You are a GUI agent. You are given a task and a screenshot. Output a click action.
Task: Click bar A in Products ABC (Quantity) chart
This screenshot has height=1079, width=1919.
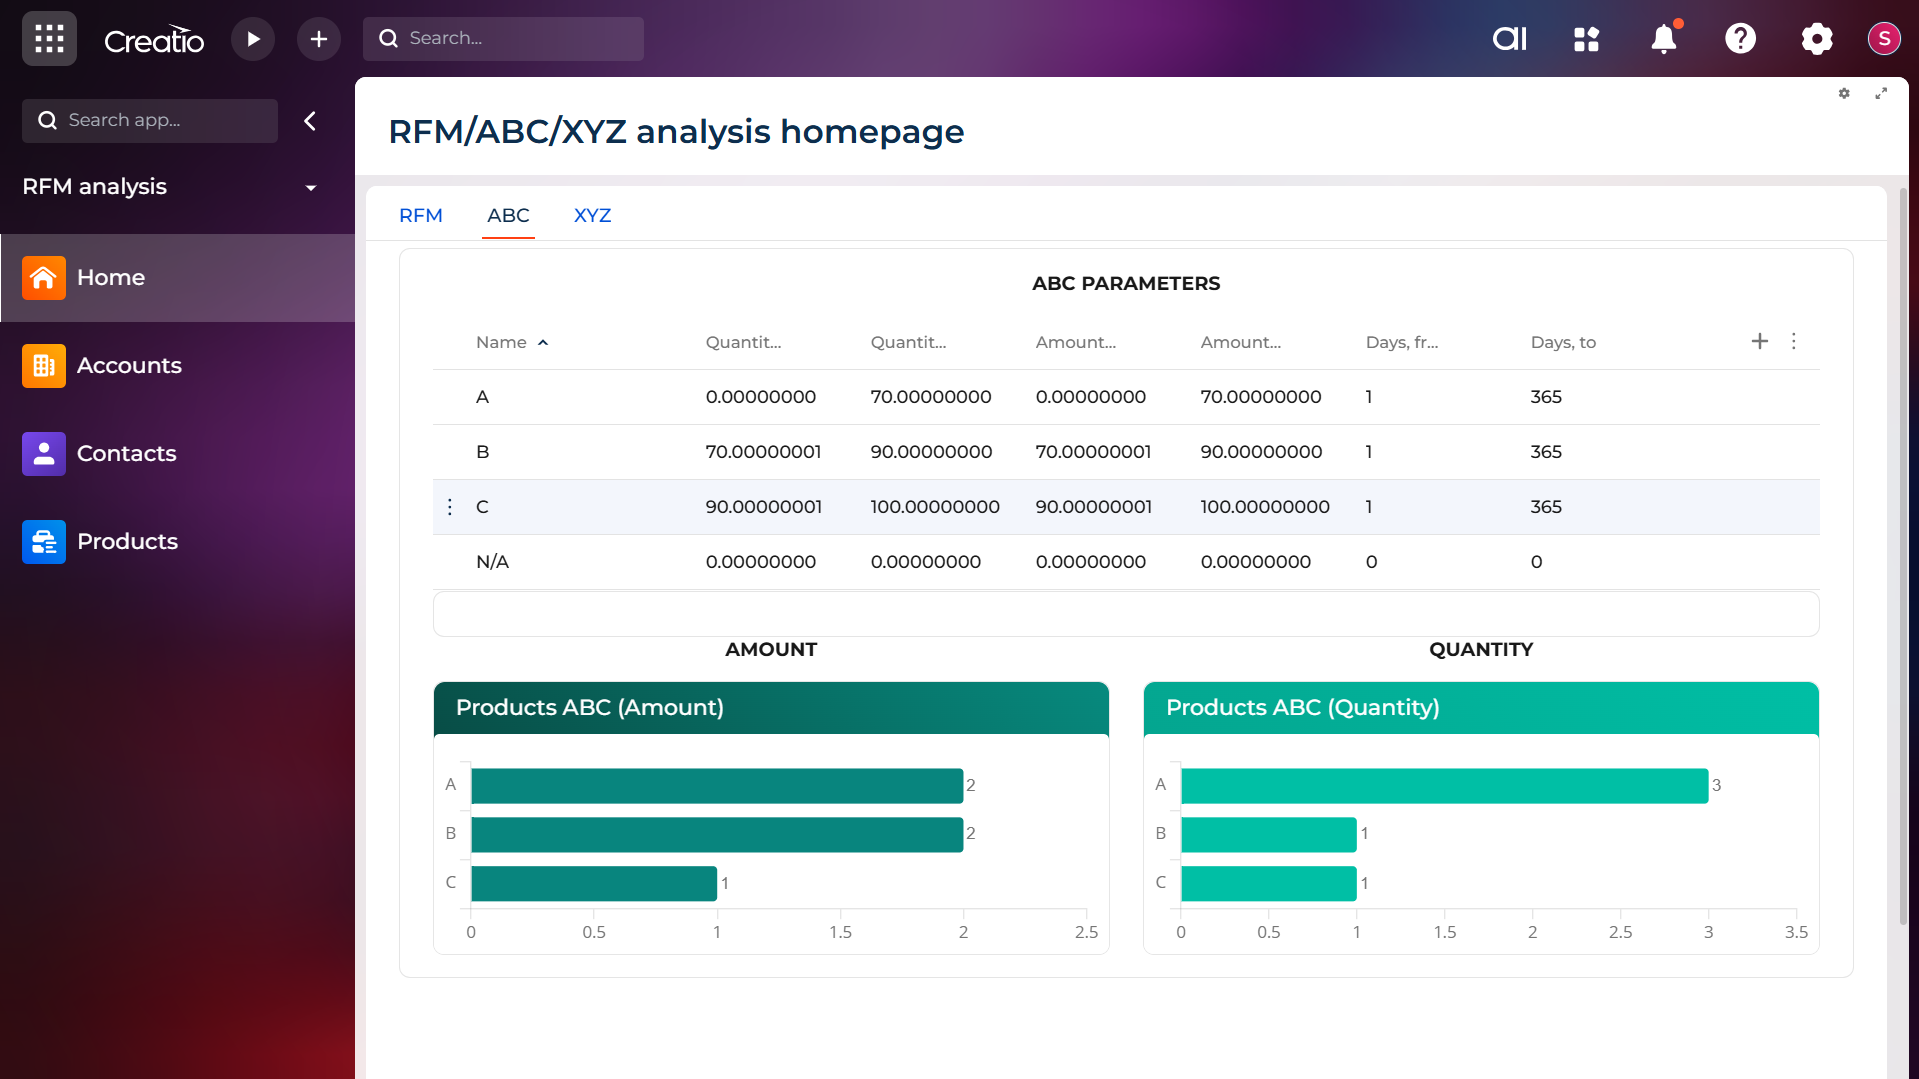click(x=1444, y=785)
